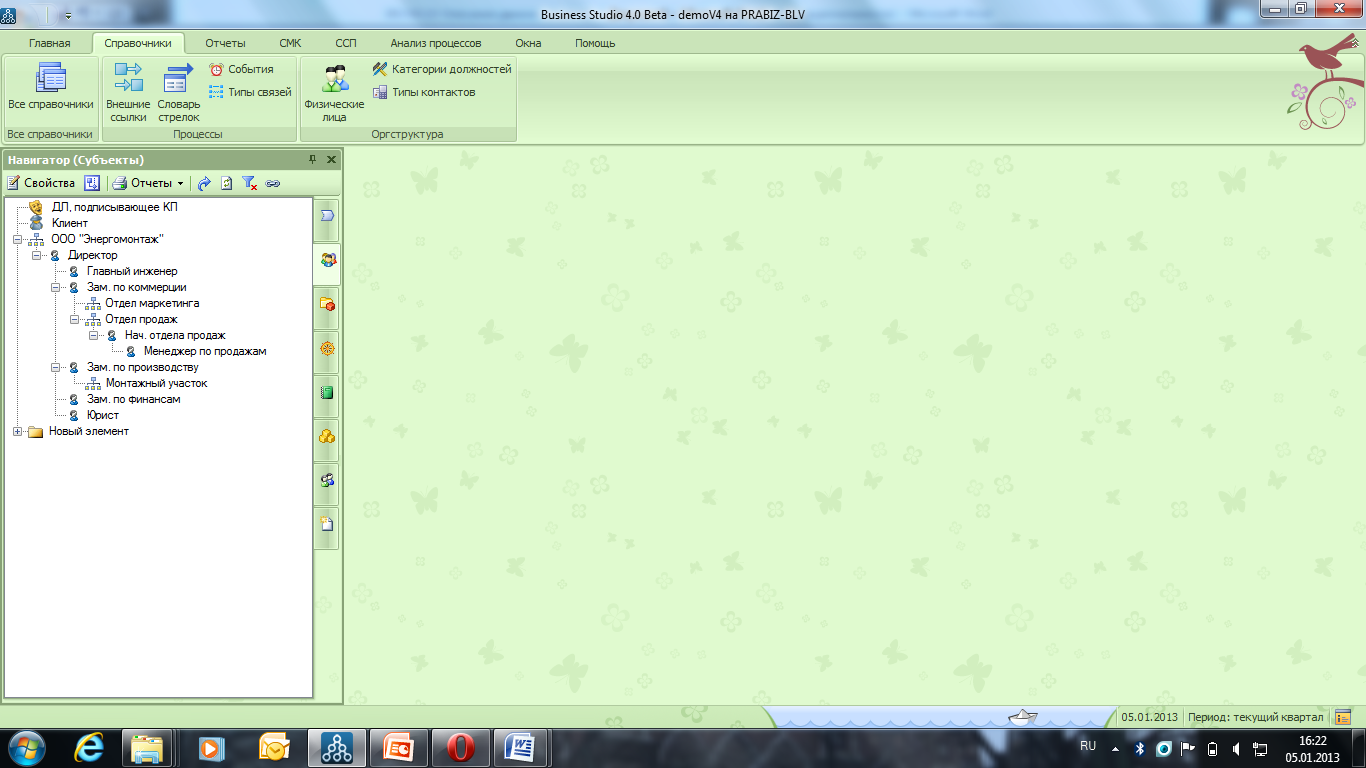
Task: Collapse the ООО "Энергомонтаж" tree node
Action: (17, 240)
